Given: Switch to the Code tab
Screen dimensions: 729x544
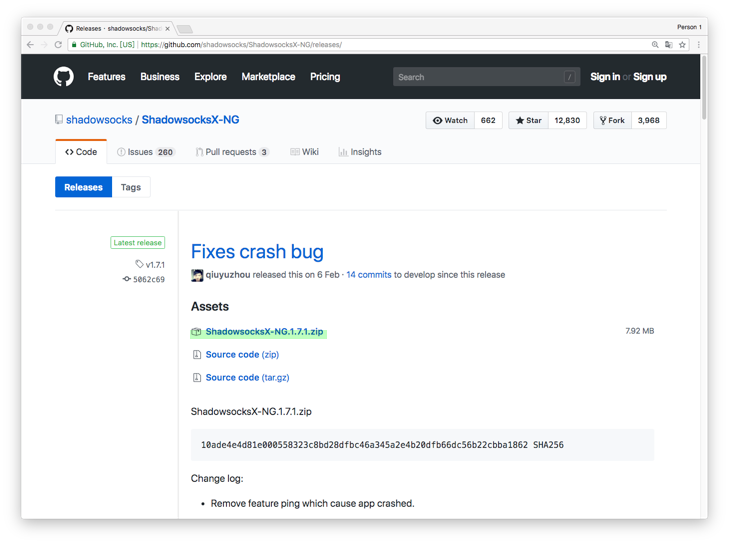Looking at the screenshot, I should pos(81,152).
